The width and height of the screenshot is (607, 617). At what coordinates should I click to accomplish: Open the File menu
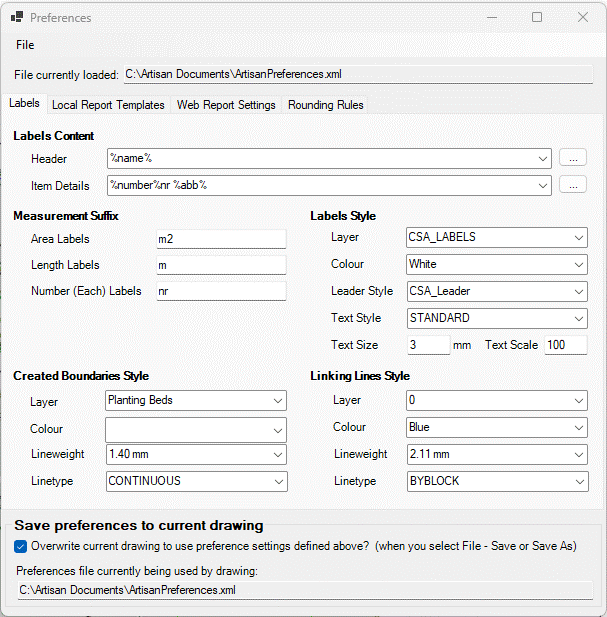tap(25, 45)
